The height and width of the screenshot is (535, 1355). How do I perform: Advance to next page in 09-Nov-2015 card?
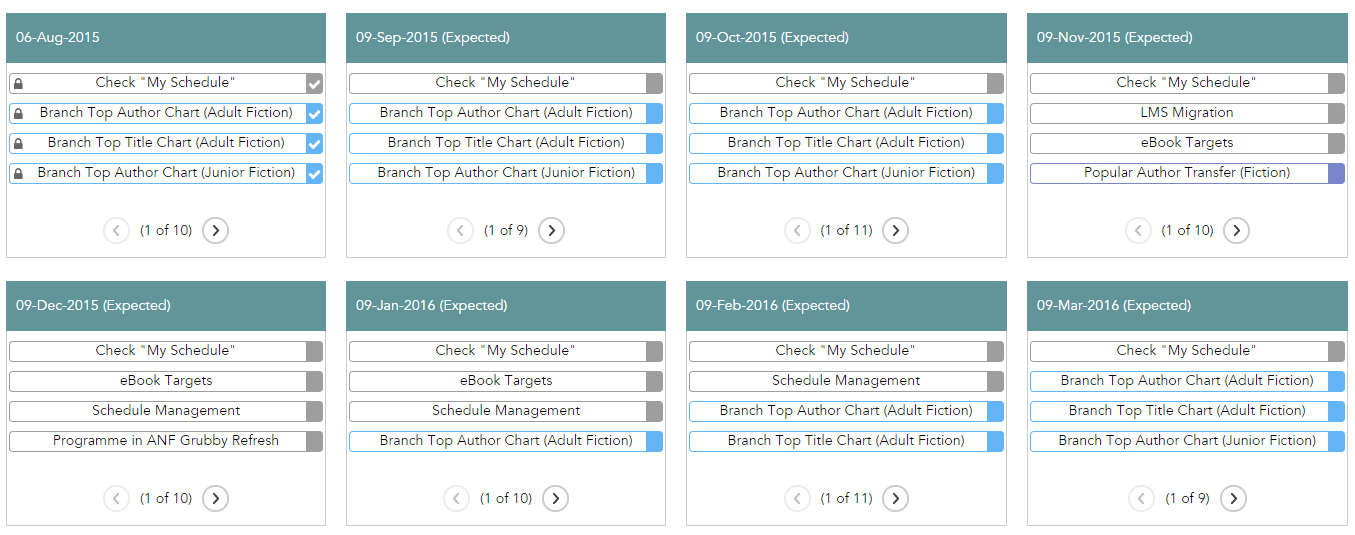tap(1236, 231)
